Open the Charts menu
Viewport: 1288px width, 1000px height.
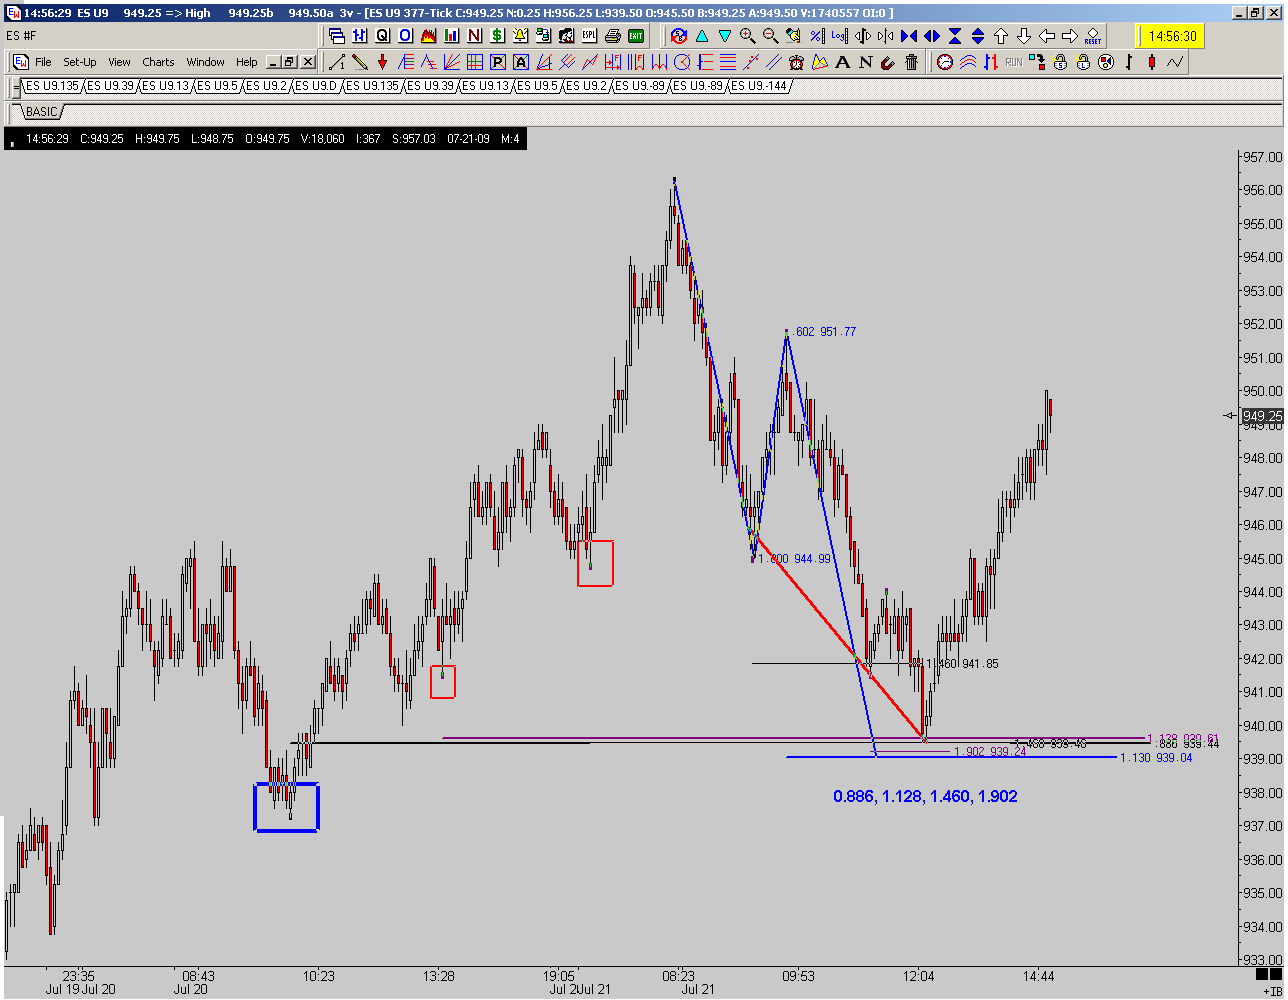[158, 62]
